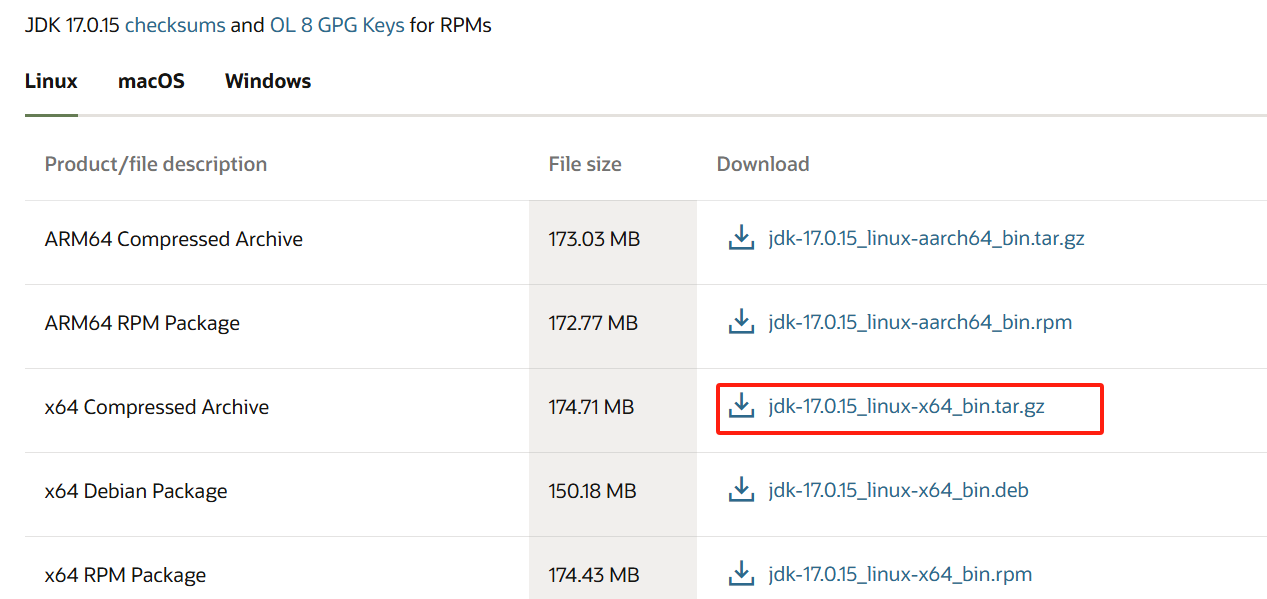Select the x64 RPM Package description
The height and width of the screenshot is (599, 1267).
tap(125, 575)
